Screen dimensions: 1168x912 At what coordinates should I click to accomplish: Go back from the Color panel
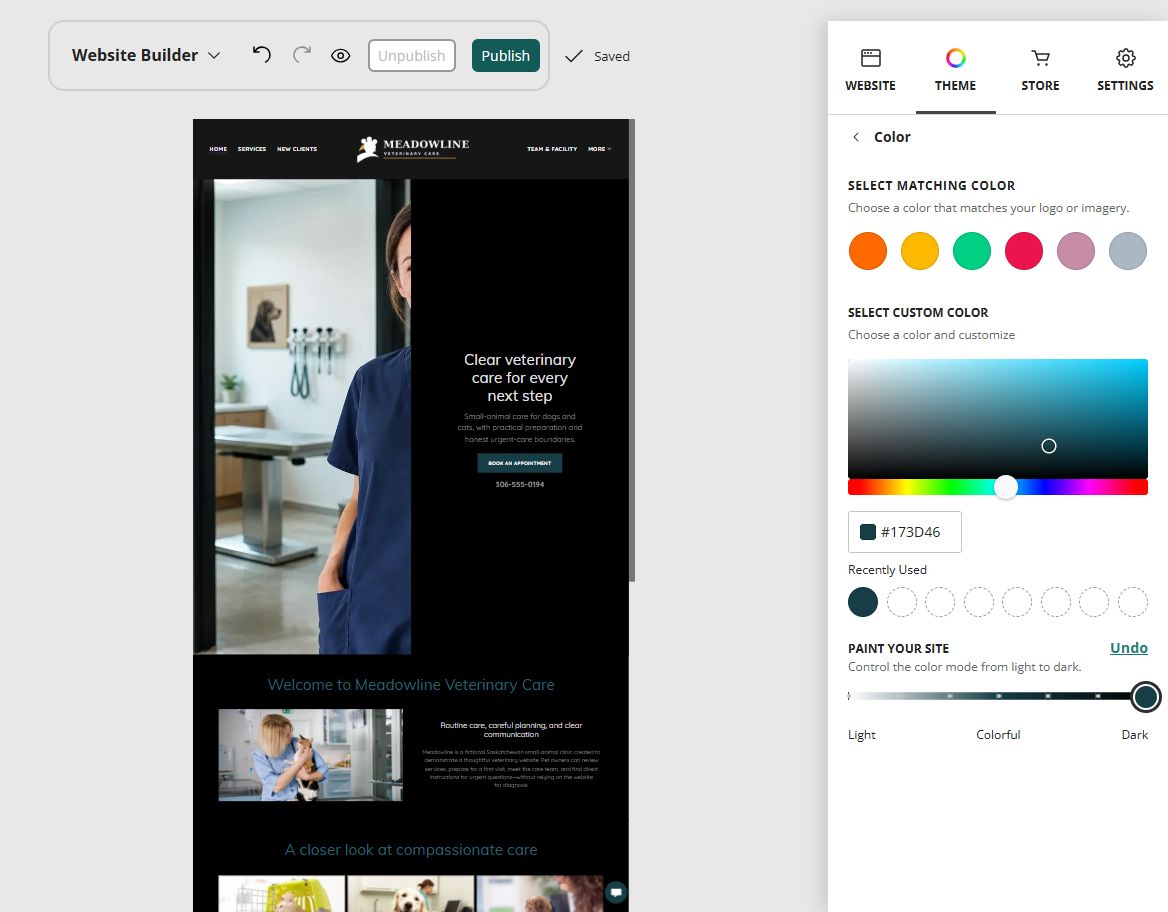(x=856, y=137)
